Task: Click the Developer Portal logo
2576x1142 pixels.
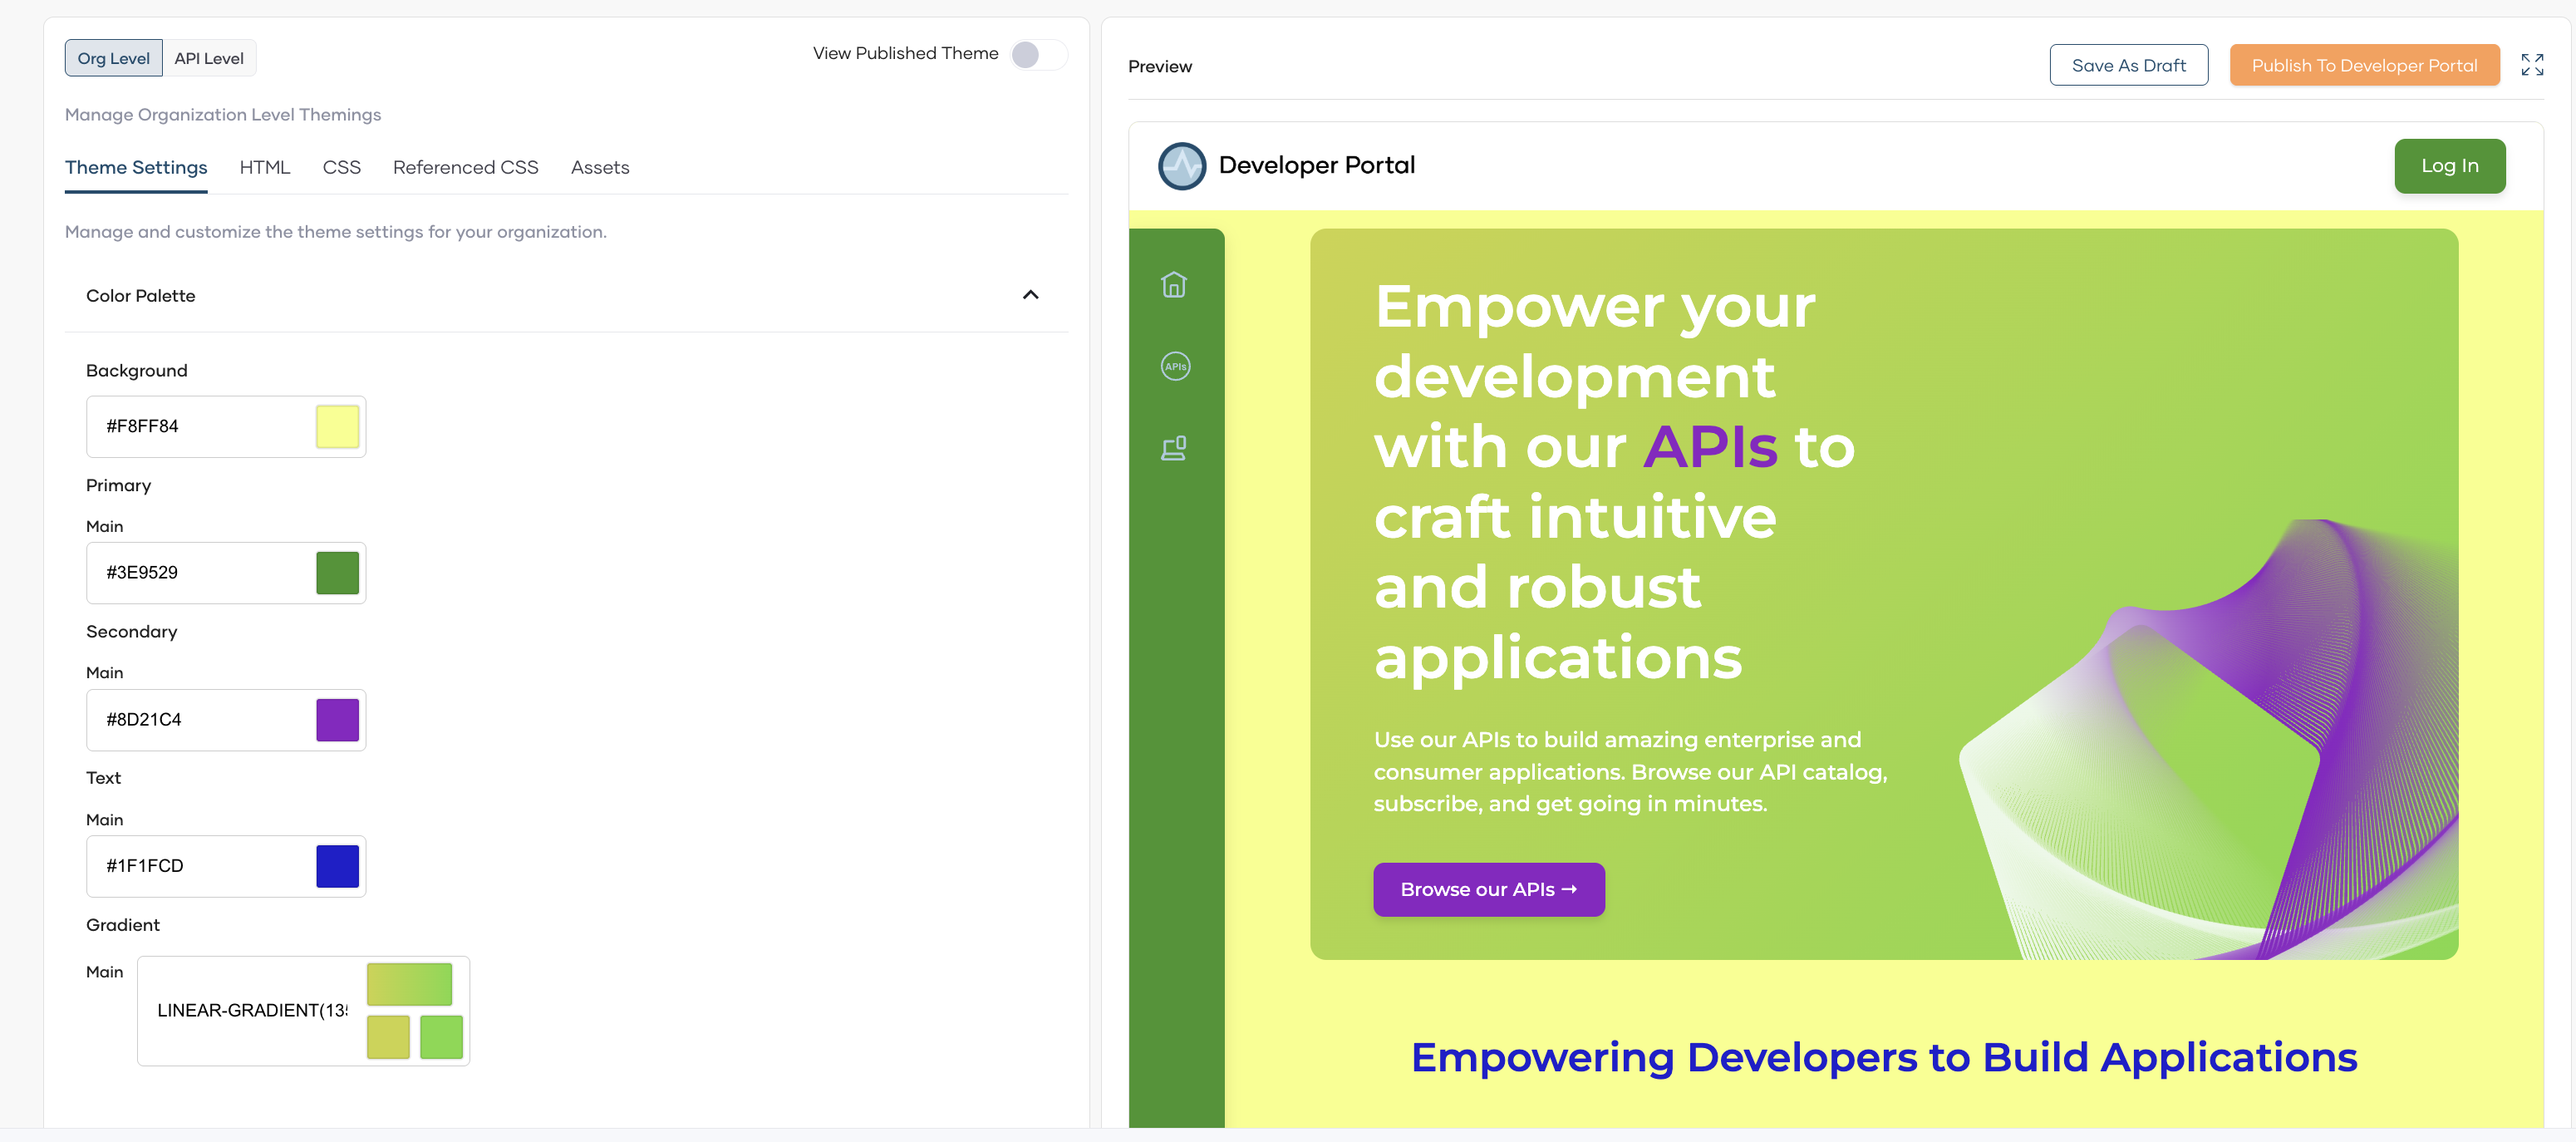Action: coord(1182,165)
